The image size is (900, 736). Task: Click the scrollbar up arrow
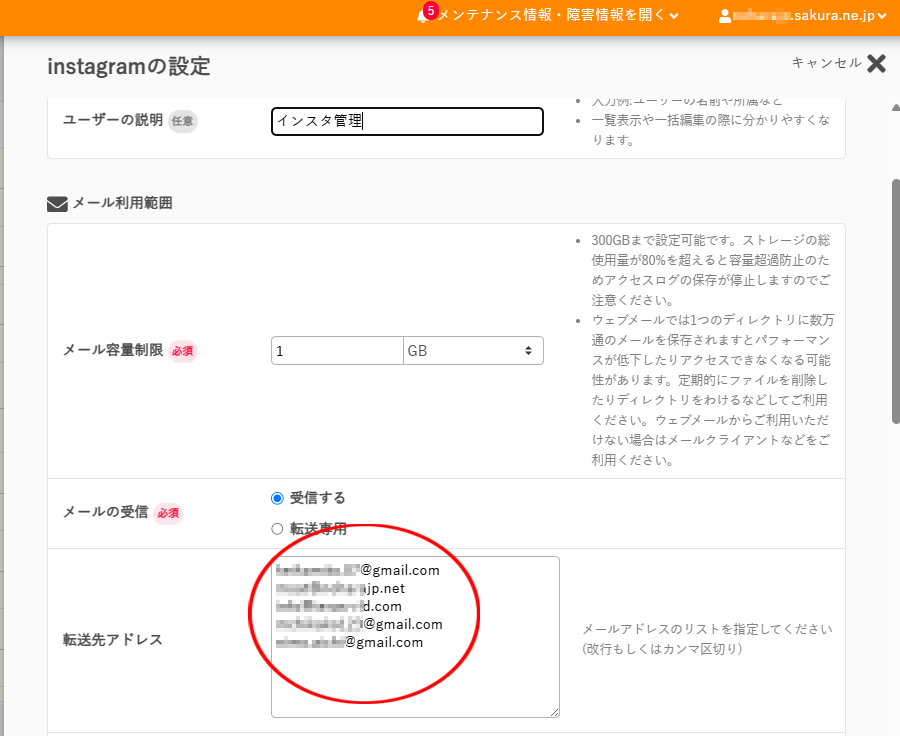895,107
